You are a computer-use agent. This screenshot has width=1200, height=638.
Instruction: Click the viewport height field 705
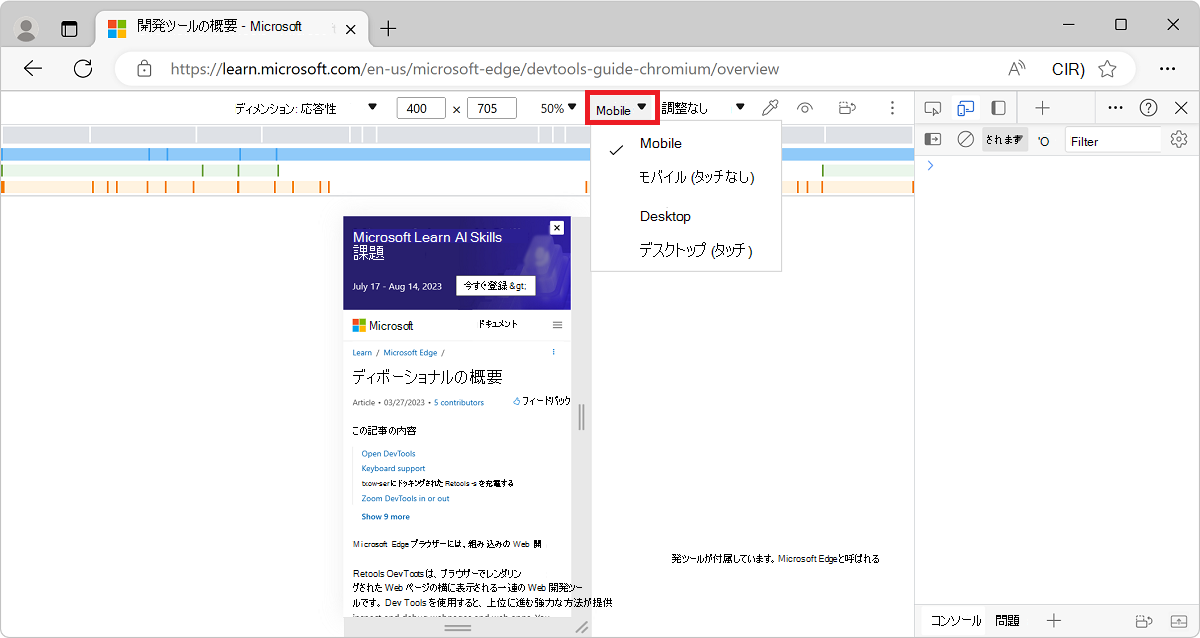click(x=492, y=108)
